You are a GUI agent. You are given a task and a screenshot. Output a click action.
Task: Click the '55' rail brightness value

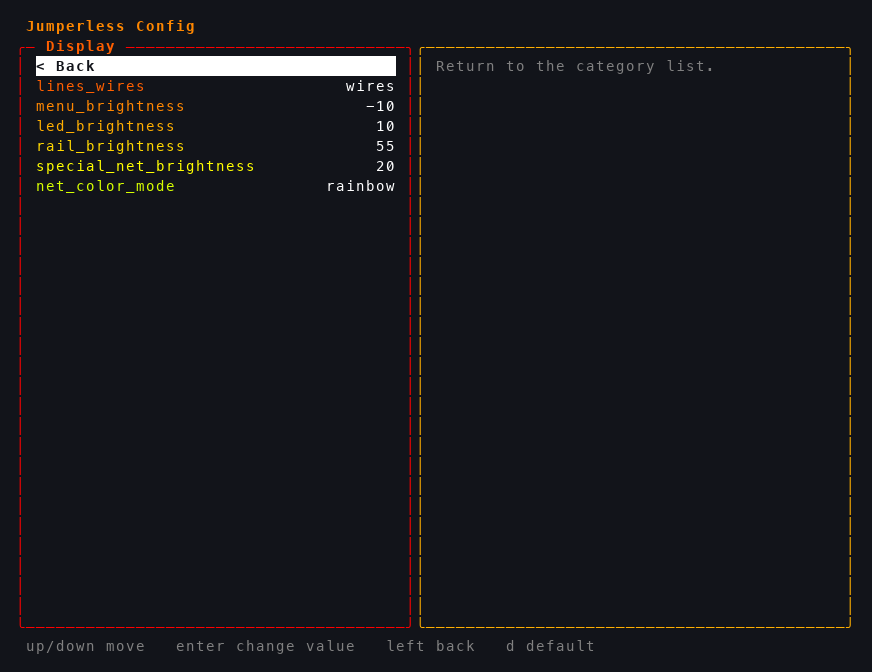(385, 146)
